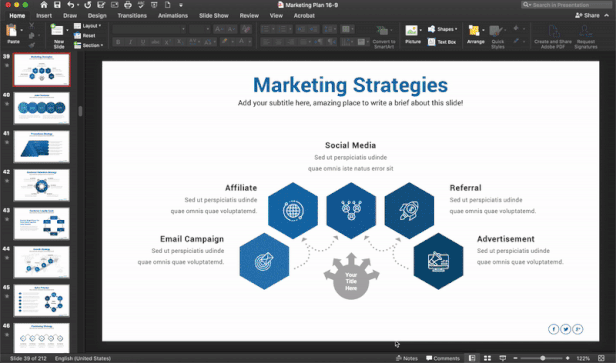This screenshot has width=616, height=363.
Task: Open the Shapes dropdown
Action: pyautogui.click(x=443, y=29)
